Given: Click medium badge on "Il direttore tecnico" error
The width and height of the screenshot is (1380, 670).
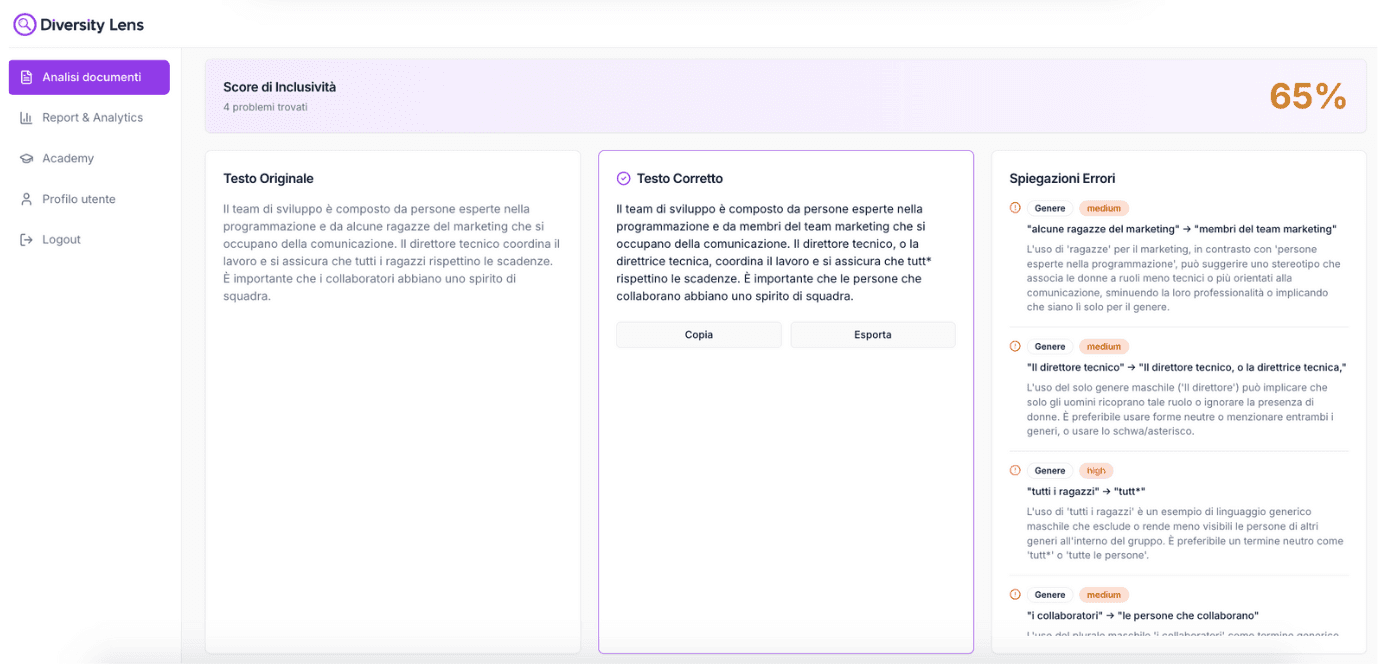Looking at the screenshot, I should click(1104, 346).
